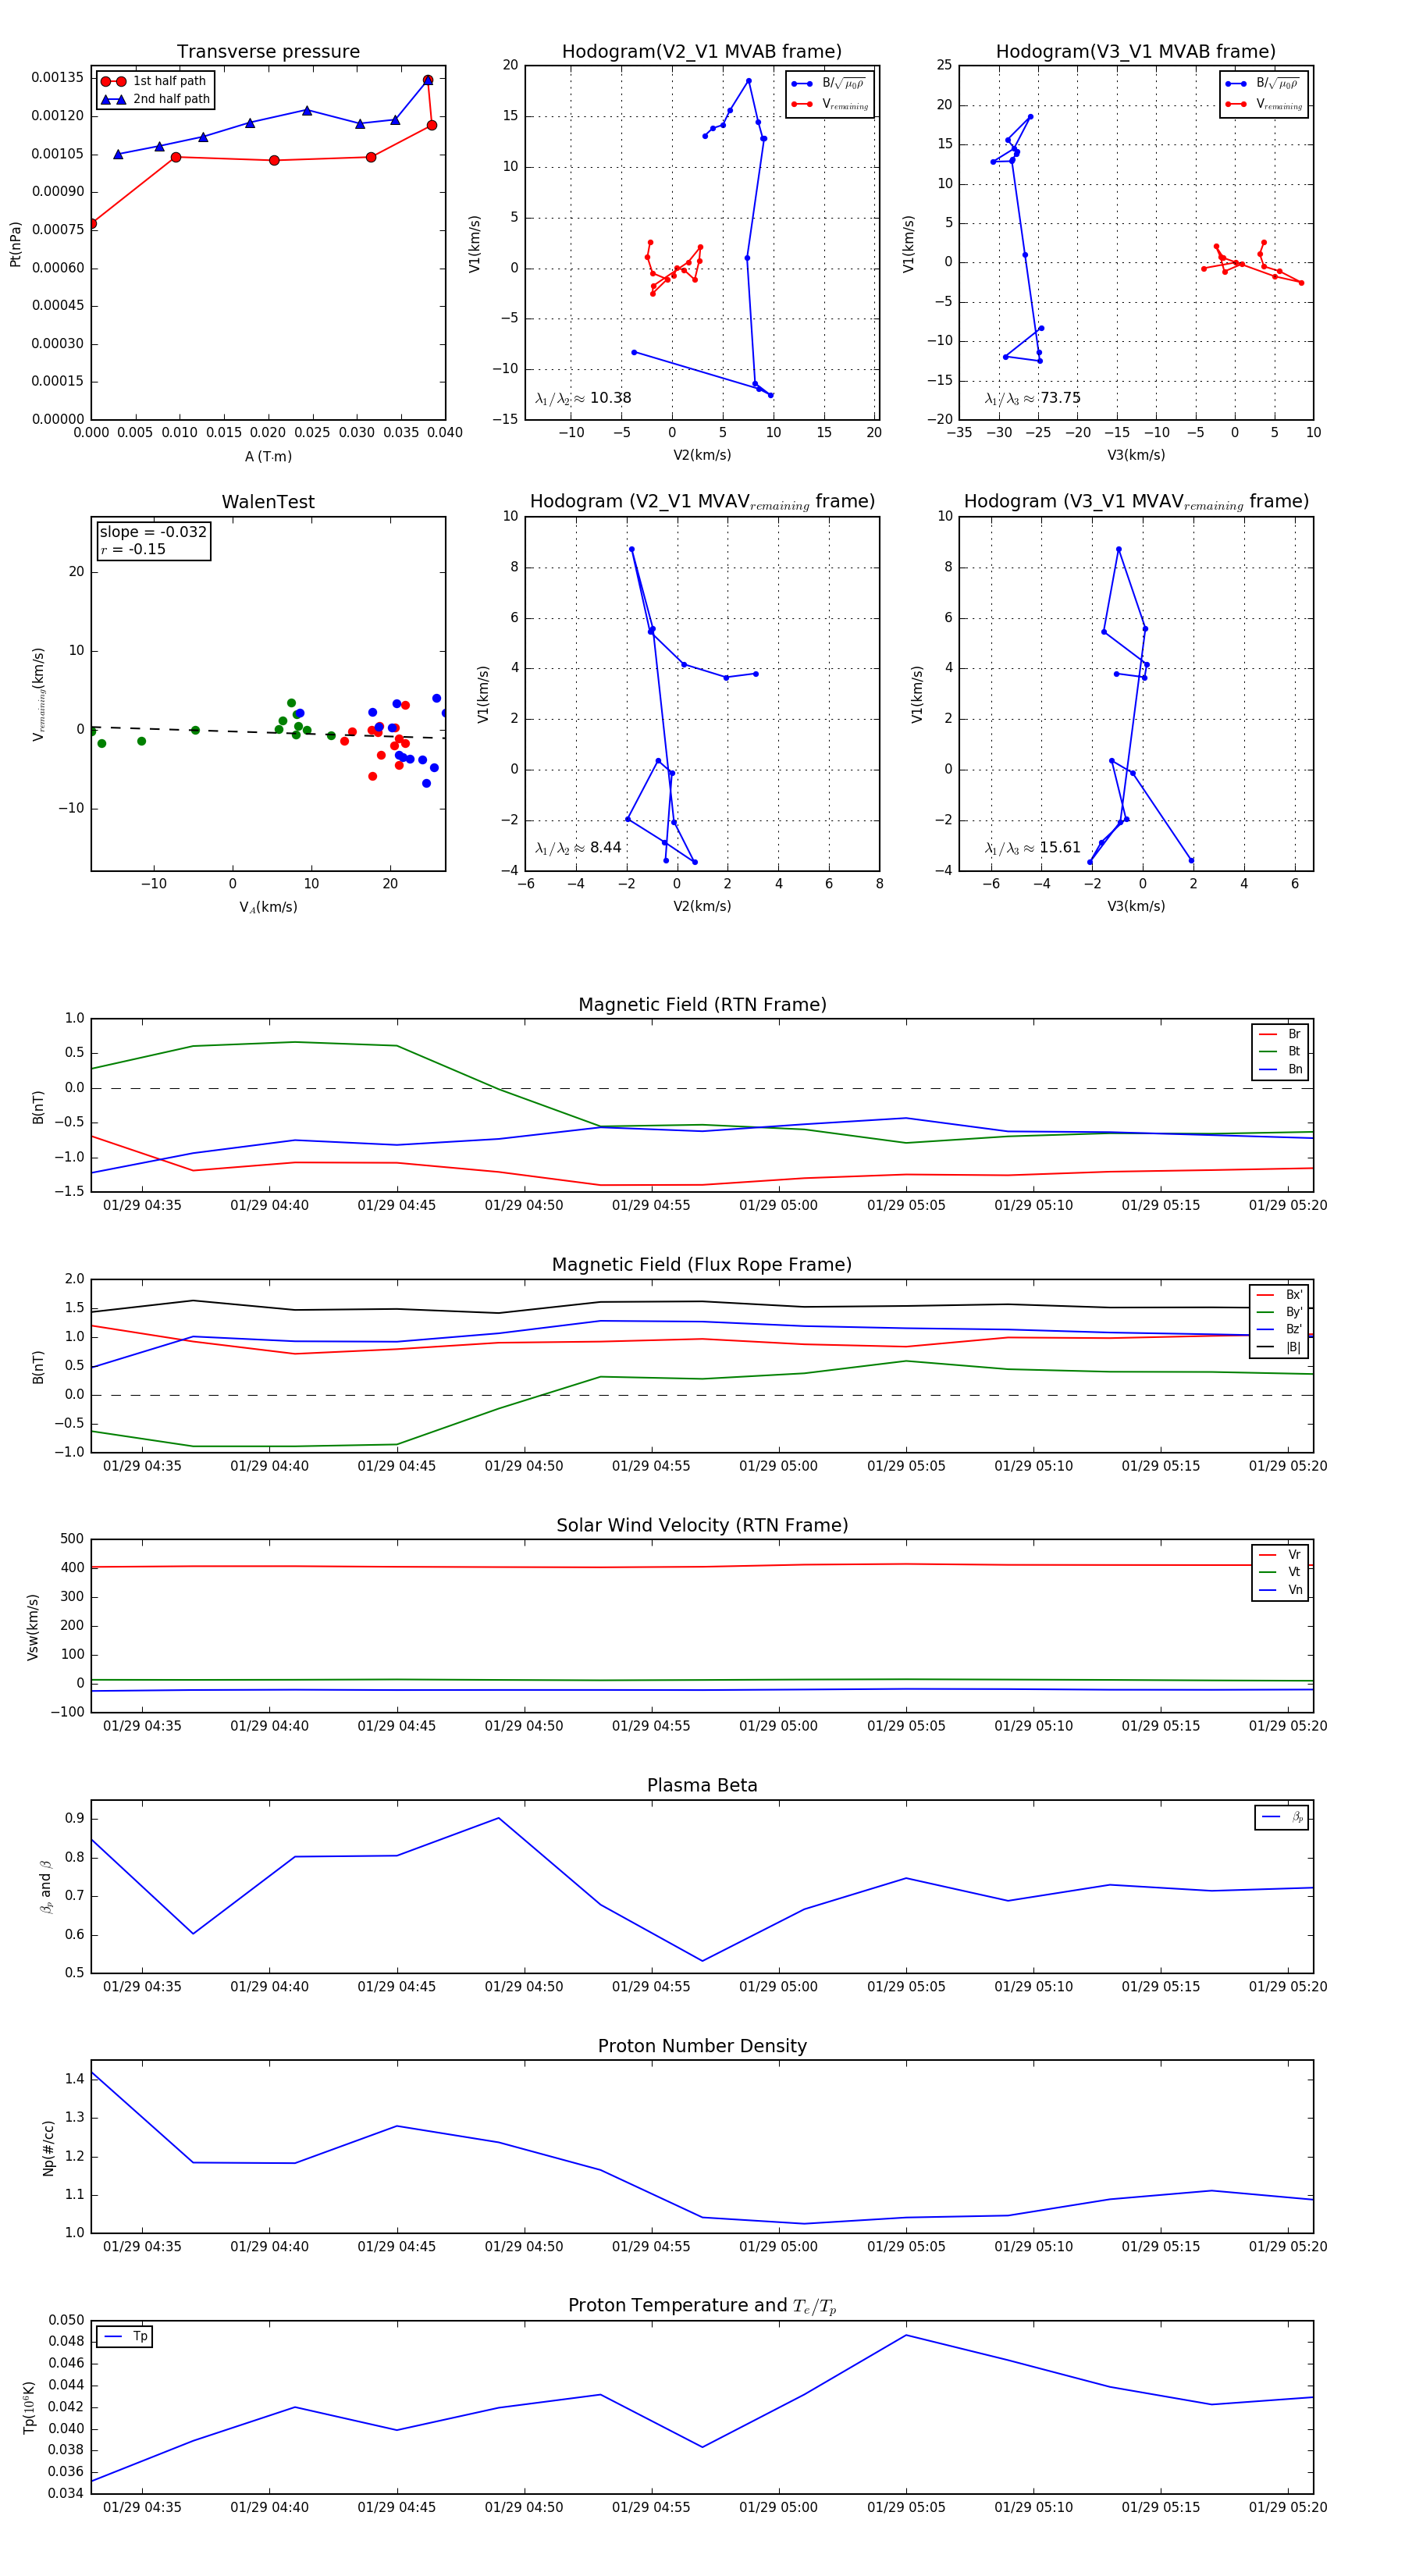Select the "2nd half path" legend entry
The width and height of the screenshot is (1405, 2576).
[x=155, y=99]
